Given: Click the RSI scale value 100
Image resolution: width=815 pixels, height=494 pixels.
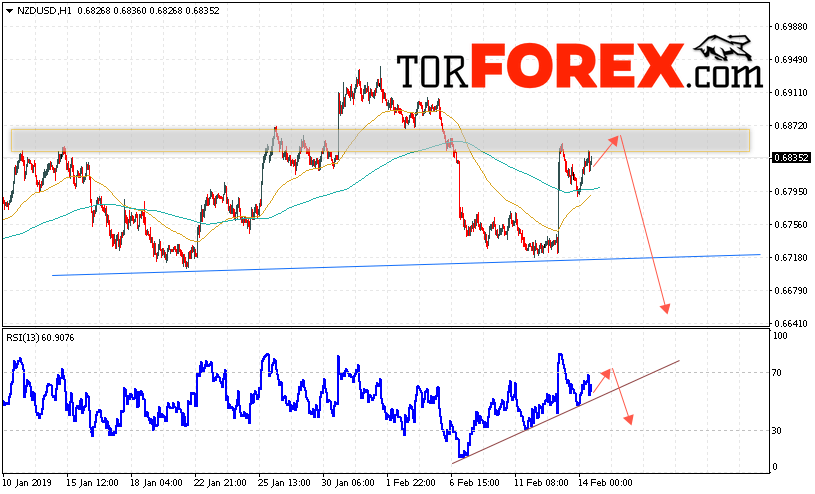Looking at the screenshot, I should (780, 336).
